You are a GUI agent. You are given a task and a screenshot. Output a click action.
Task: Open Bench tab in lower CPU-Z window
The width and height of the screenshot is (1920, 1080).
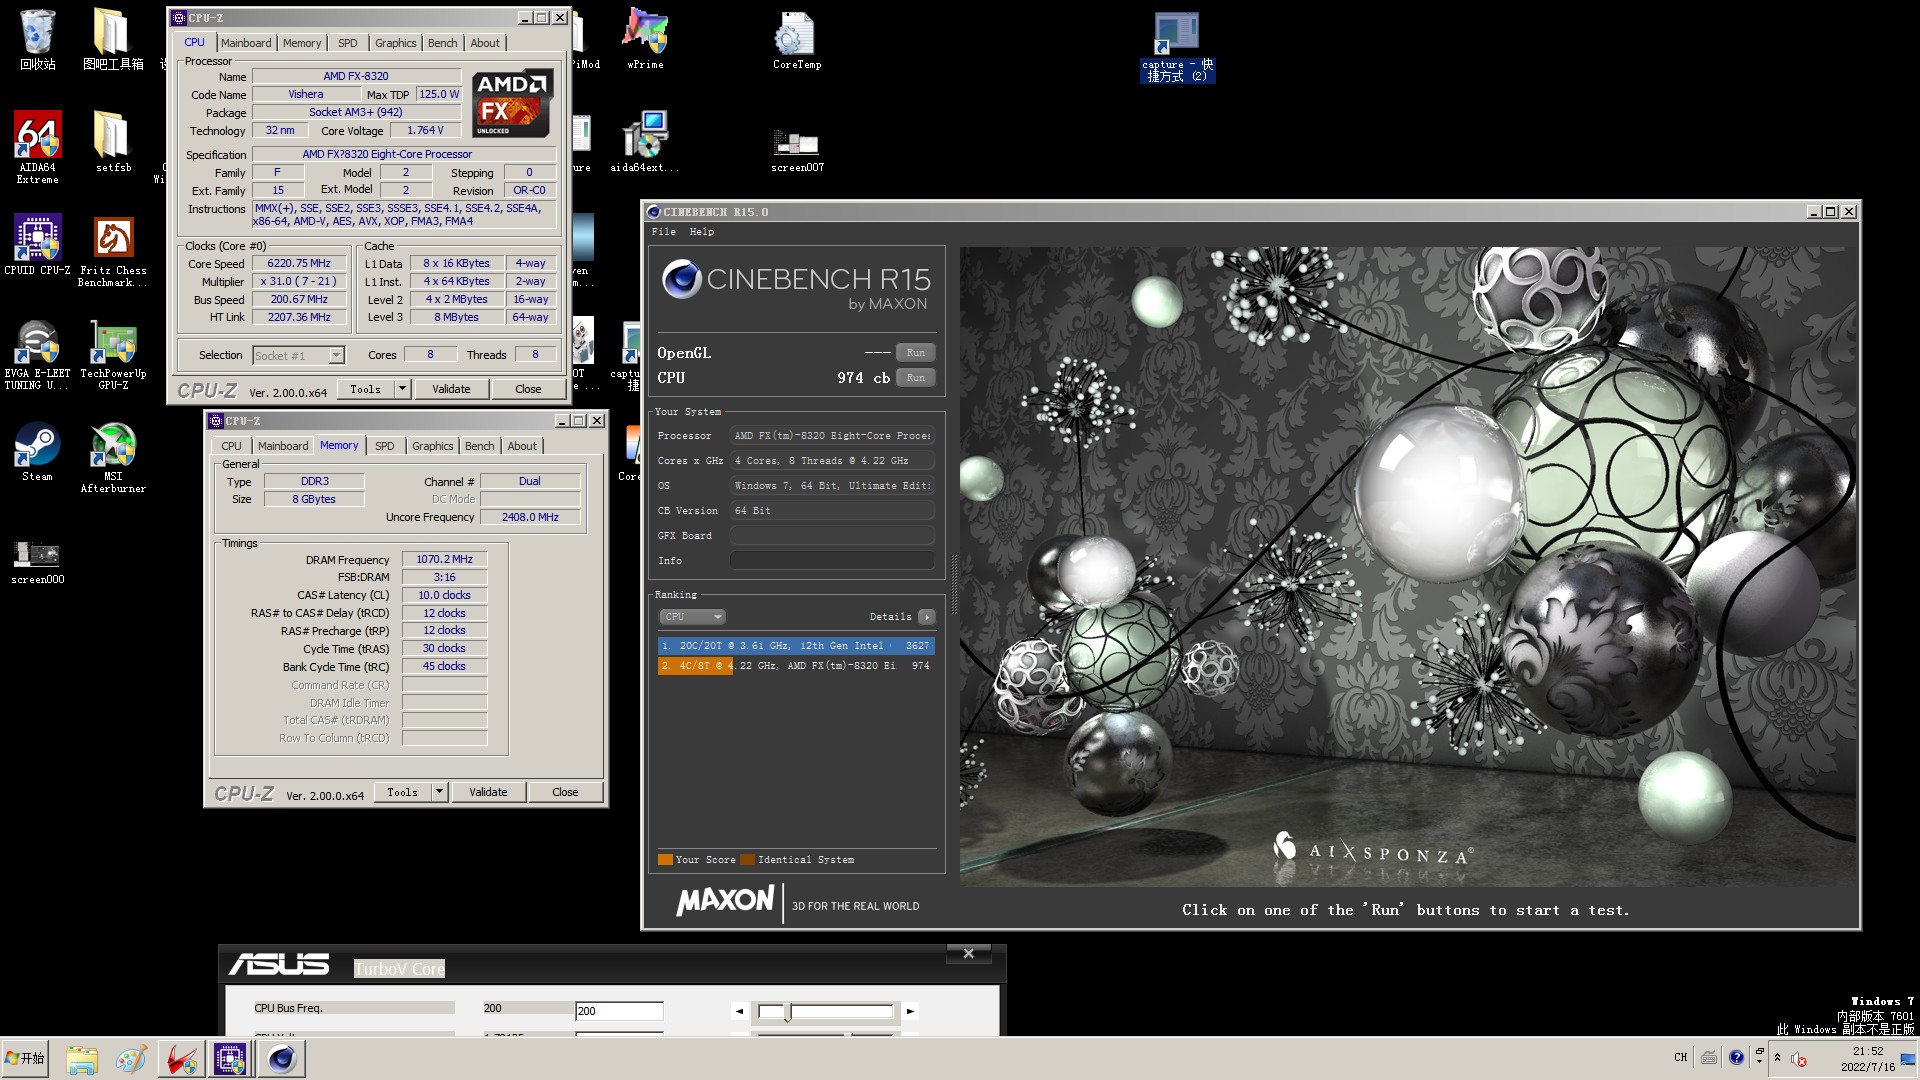pyautogui.click(x=479, y=446)
